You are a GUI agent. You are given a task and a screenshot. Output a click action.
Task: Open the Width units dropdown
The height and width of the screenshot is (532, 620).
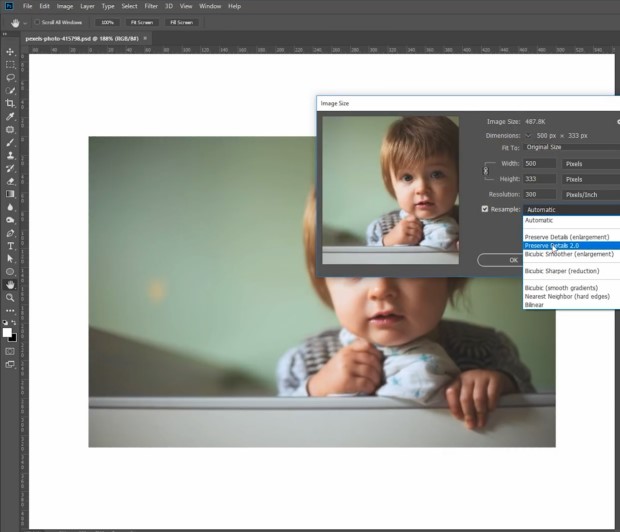(591, 164)
